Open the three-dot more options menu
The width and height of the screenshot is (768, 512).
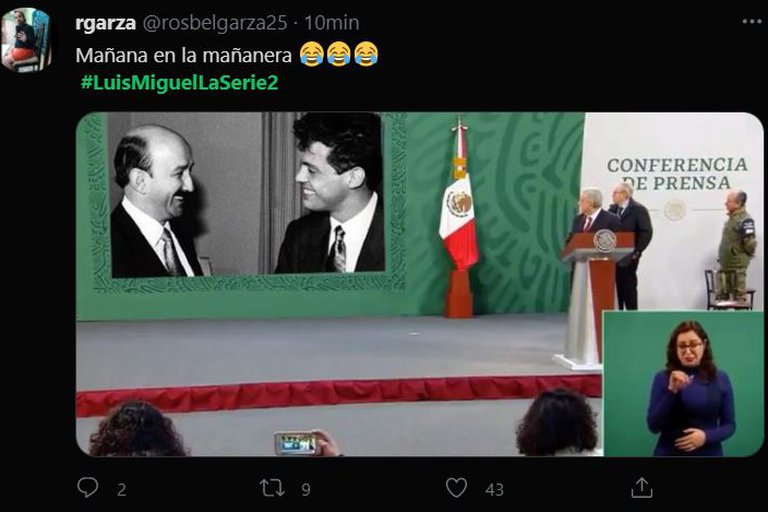[751, 22]
